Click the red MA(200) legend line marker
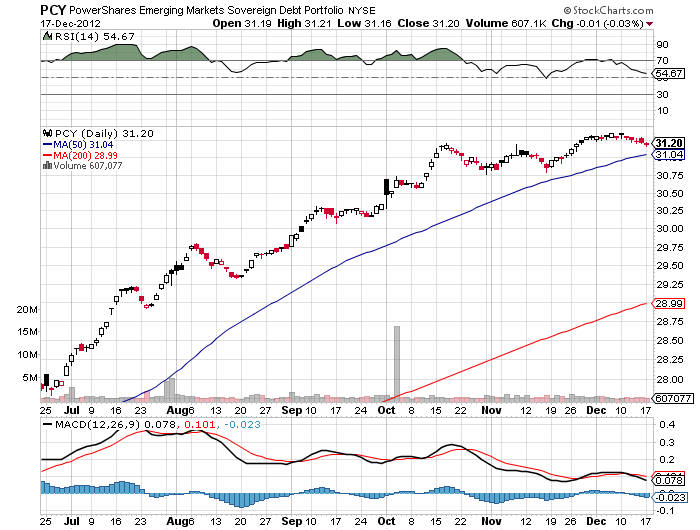700x530 pixels. 47,155
